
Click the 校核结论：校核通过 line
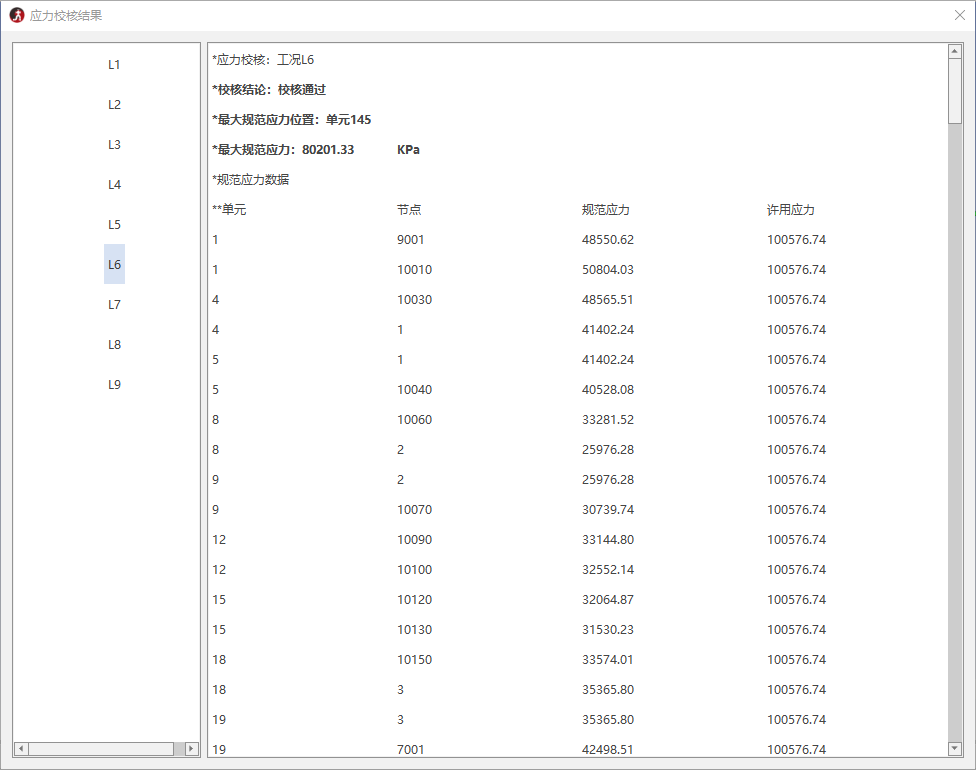click(269, 90)
